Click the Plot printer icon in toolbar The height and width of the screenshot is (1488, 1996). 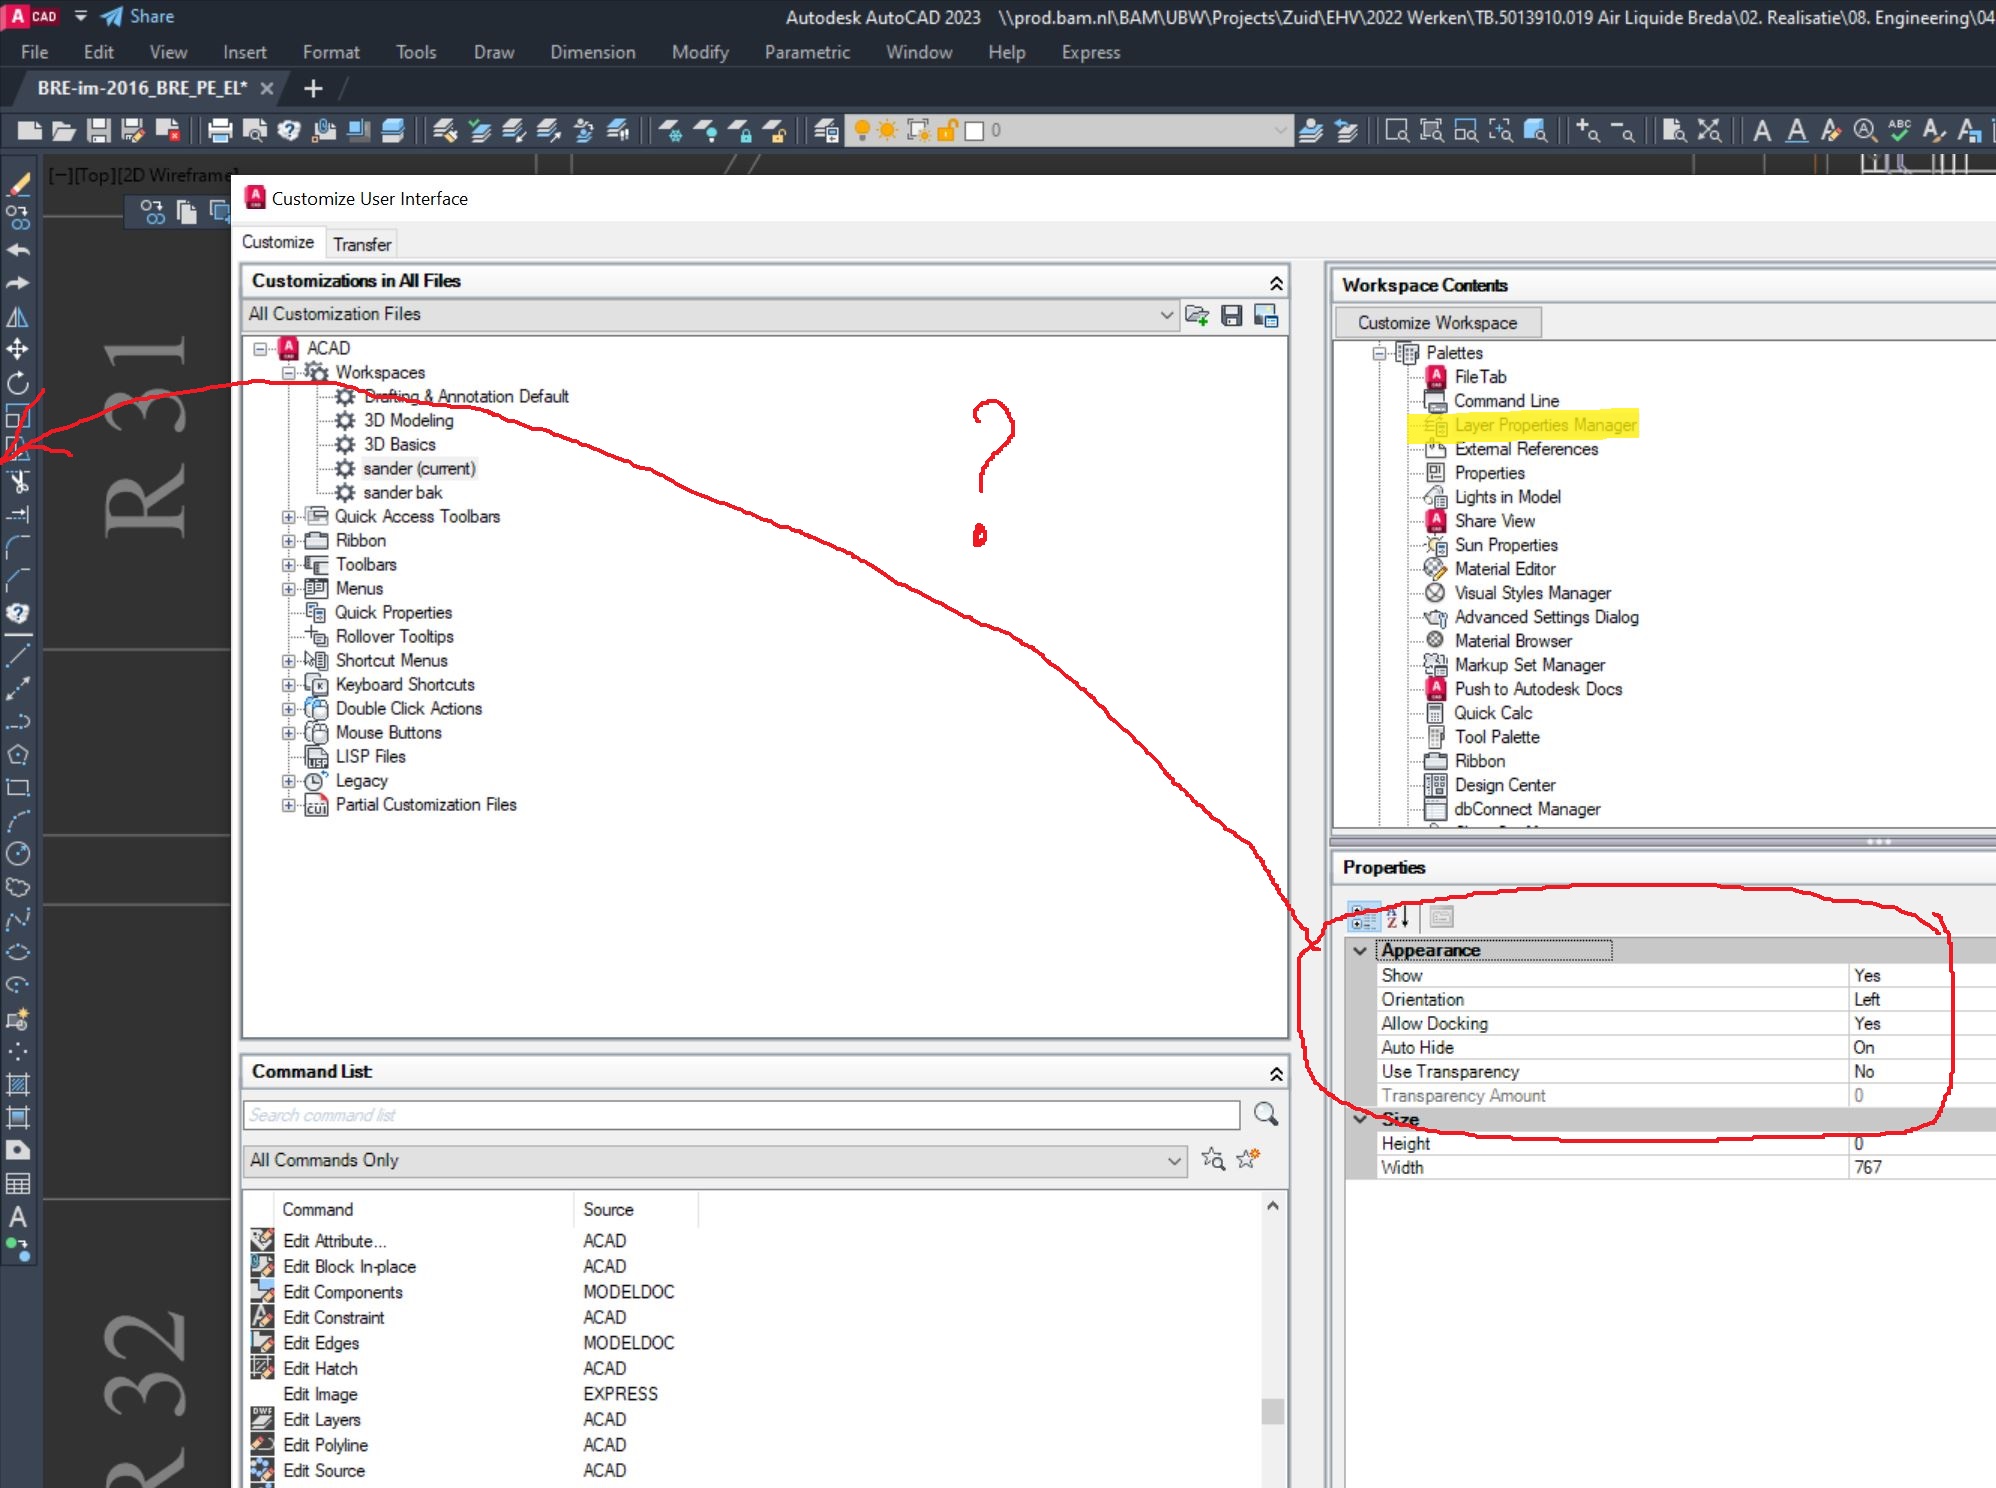point(220,130)
